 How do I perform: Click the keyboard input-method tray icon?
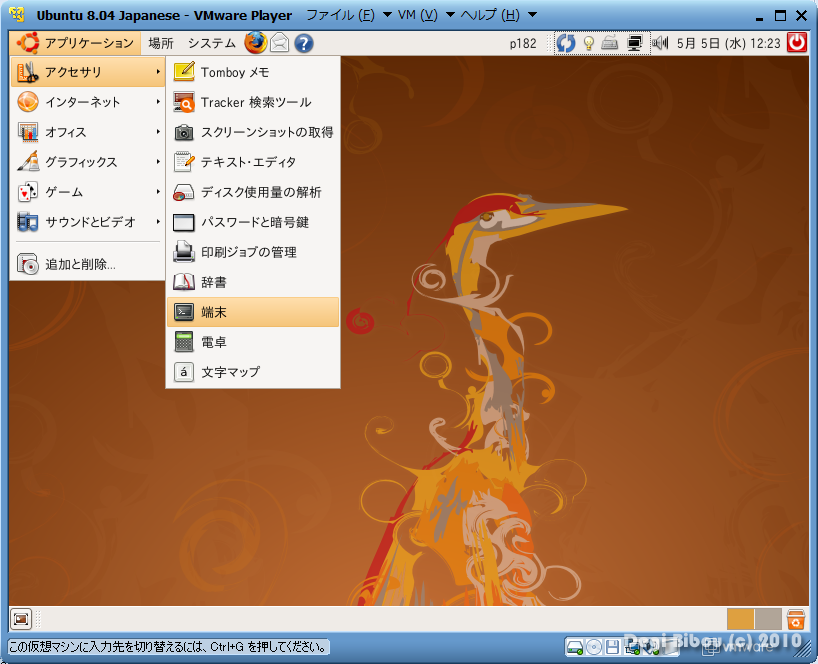[609, 43]
